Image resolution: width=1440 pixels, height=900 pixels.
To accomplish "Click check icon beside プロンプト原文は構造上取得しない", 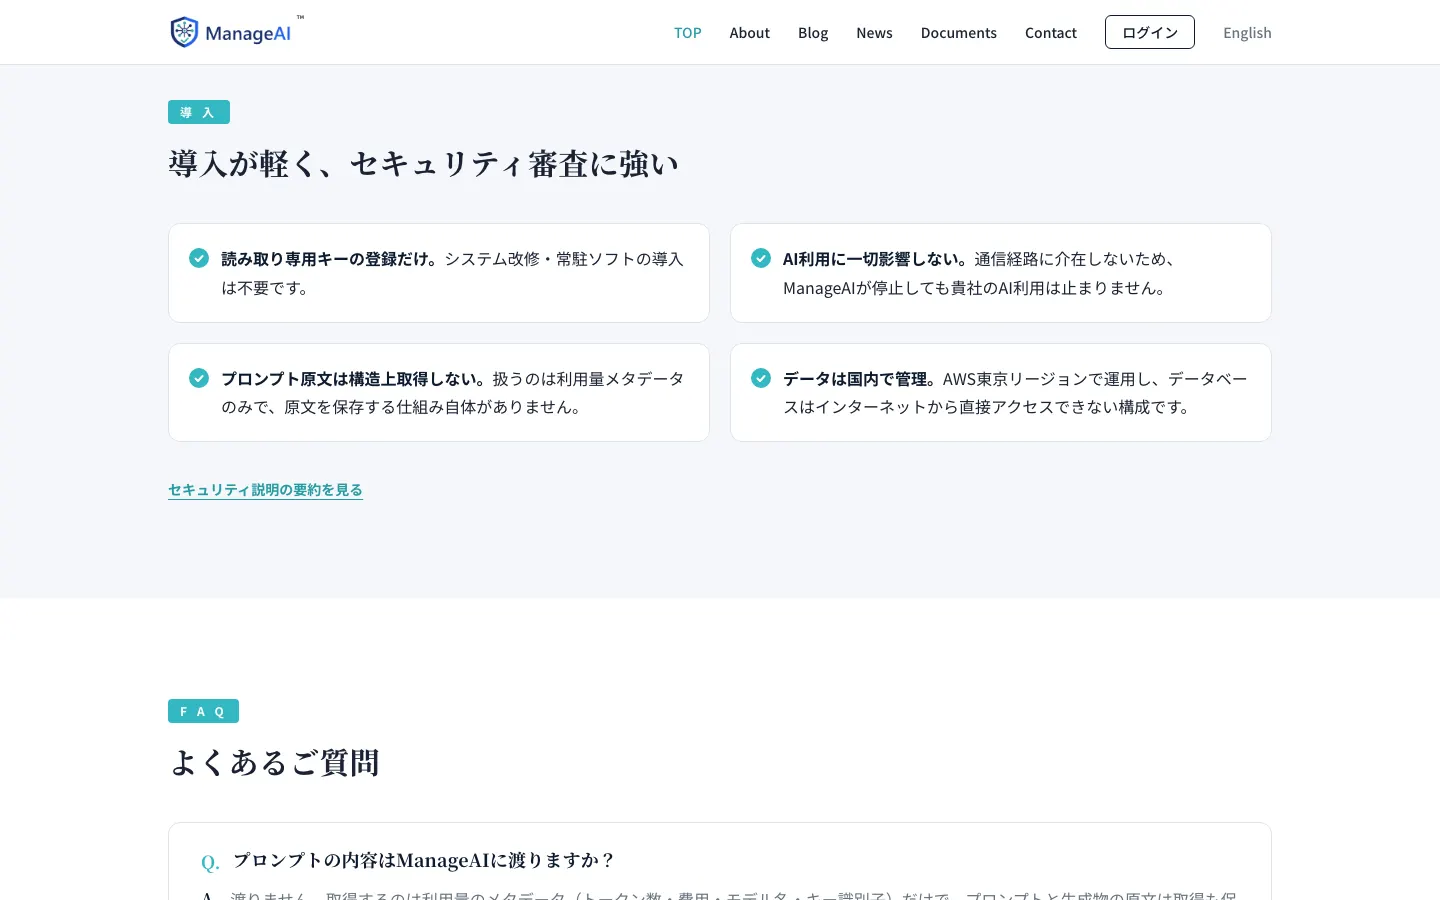I will (199, 378).
